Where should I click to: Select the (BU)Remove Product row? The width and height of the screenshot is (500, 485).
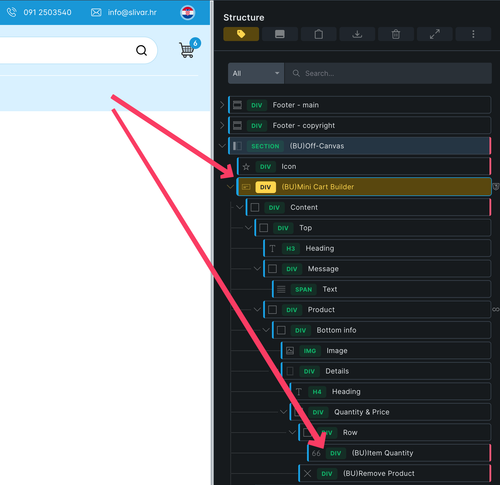[394, 473]
